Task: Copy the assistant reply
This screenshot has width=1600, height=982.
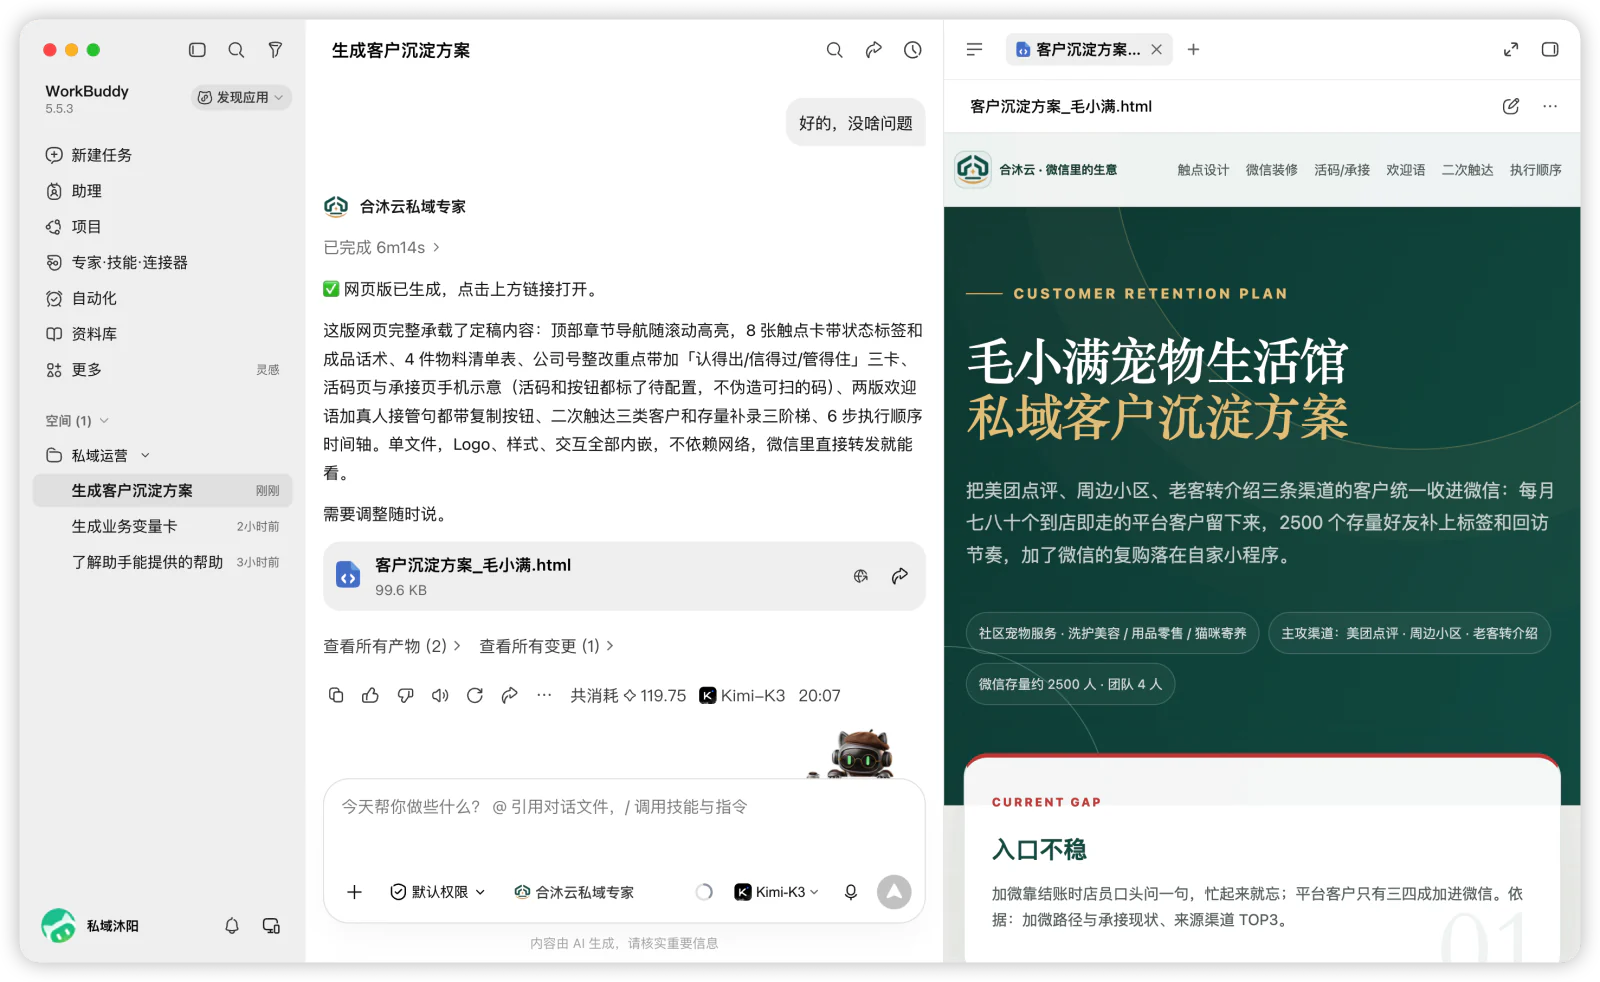Action: [x=336, y=695]
